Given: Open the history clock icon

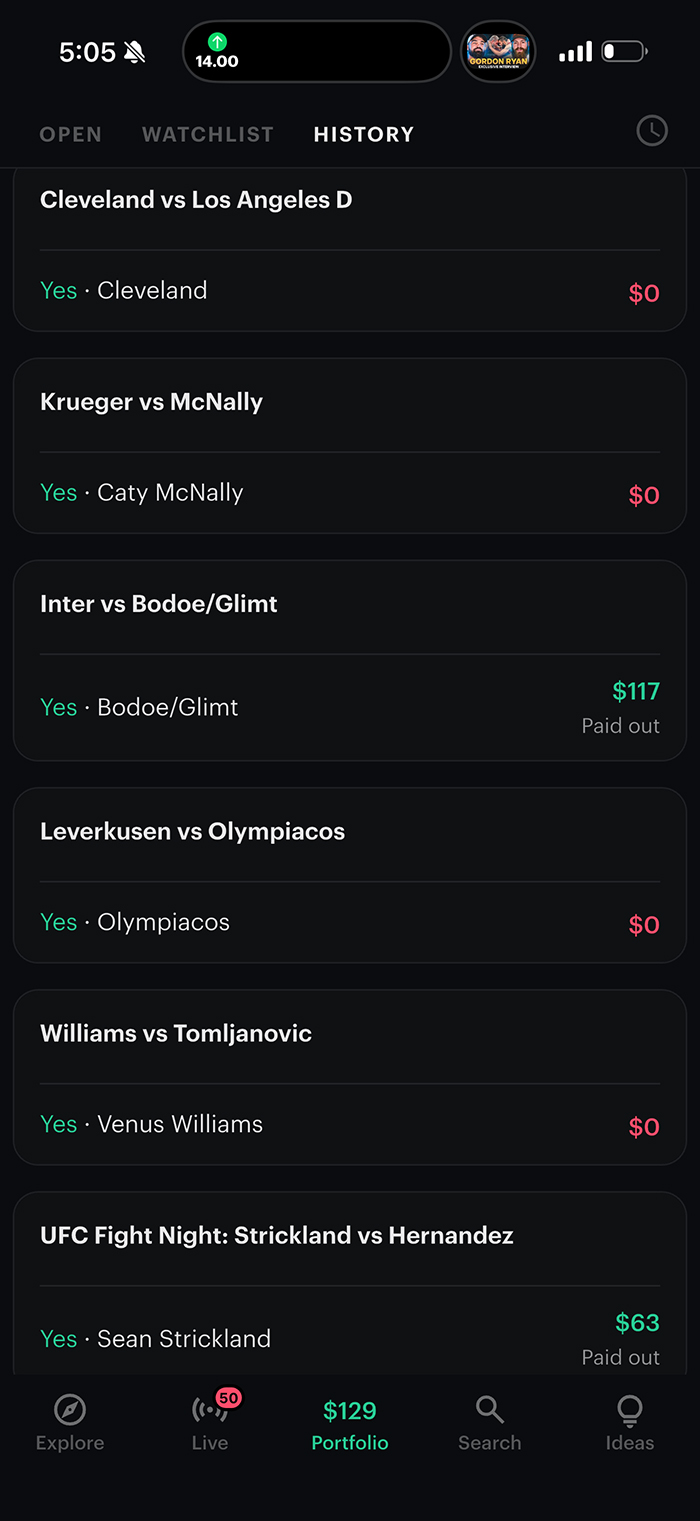Looking at the screenshot, I should point(651,131).
